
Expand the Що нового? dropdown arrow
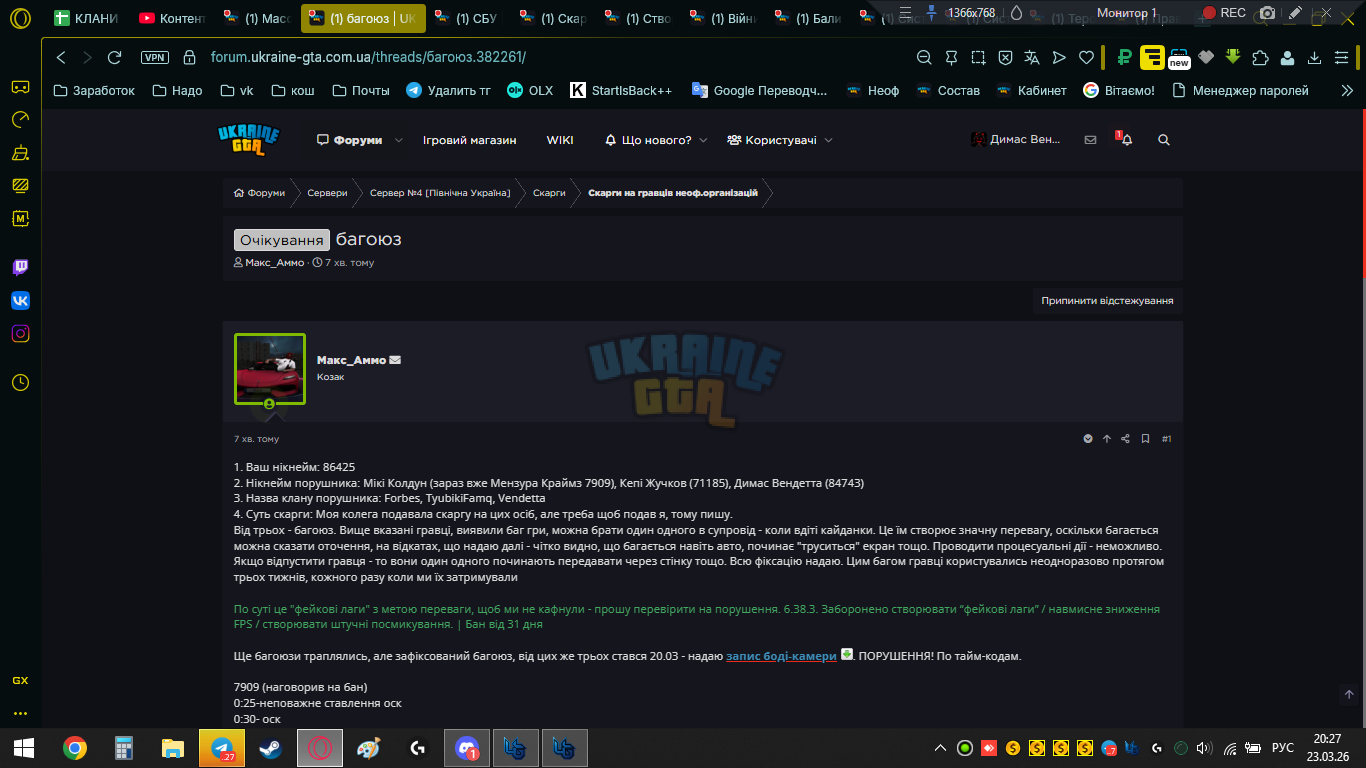point(703,140)
